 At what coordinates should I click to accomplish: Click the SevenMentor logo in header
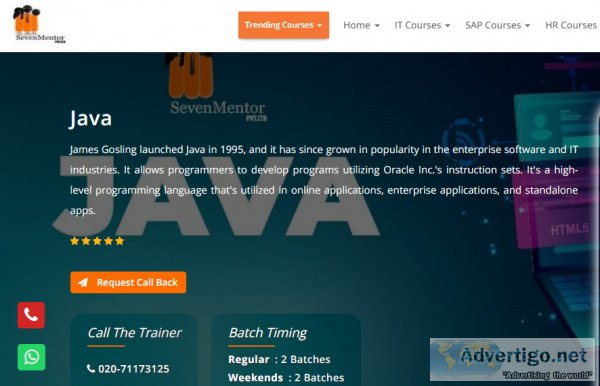(x=39, y=24)
